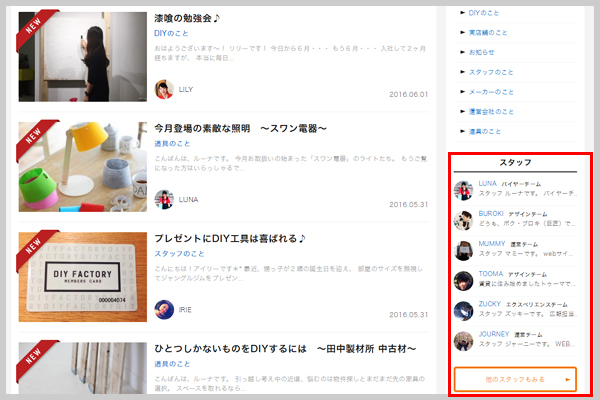
Task: Open ZUCKY staff profile name
Action: point(489,304)
